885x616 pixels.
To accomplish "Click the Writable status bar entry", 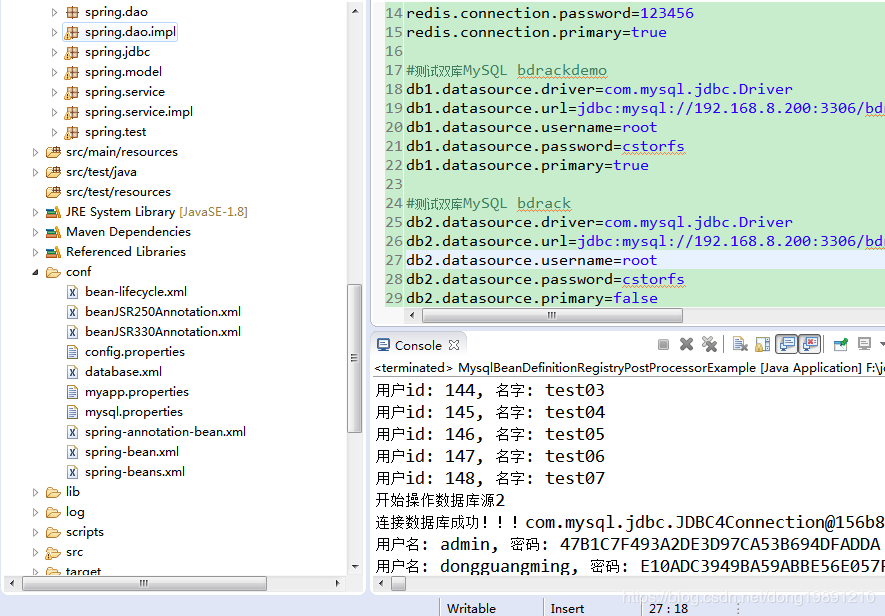I will pos(471,608).
